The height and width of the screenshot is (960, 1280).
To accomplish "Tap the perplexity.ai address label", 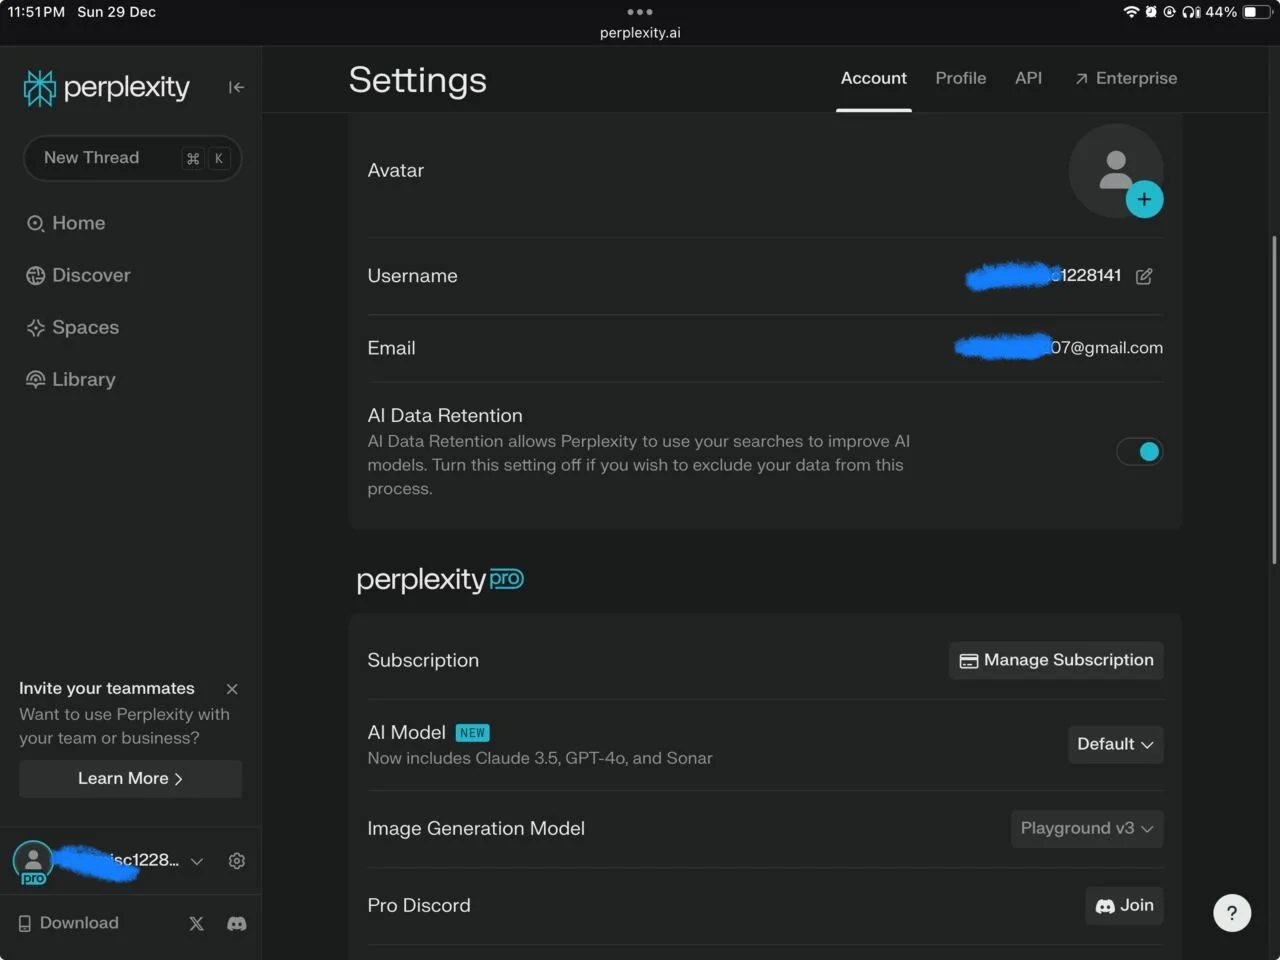I will (x=640, y=33).
